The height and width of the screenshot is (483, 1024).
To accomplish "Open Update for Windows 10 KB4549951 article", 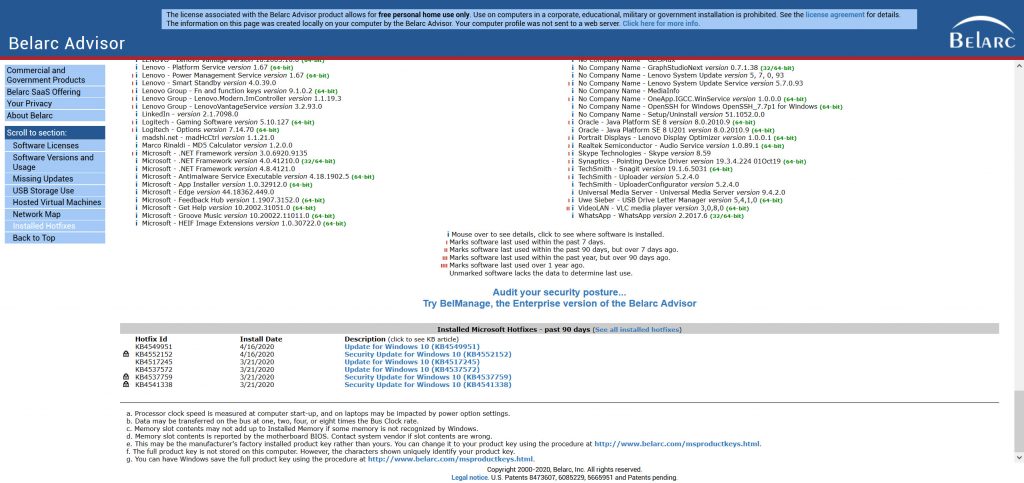I will pyautogui.click(x=412, y=347).
